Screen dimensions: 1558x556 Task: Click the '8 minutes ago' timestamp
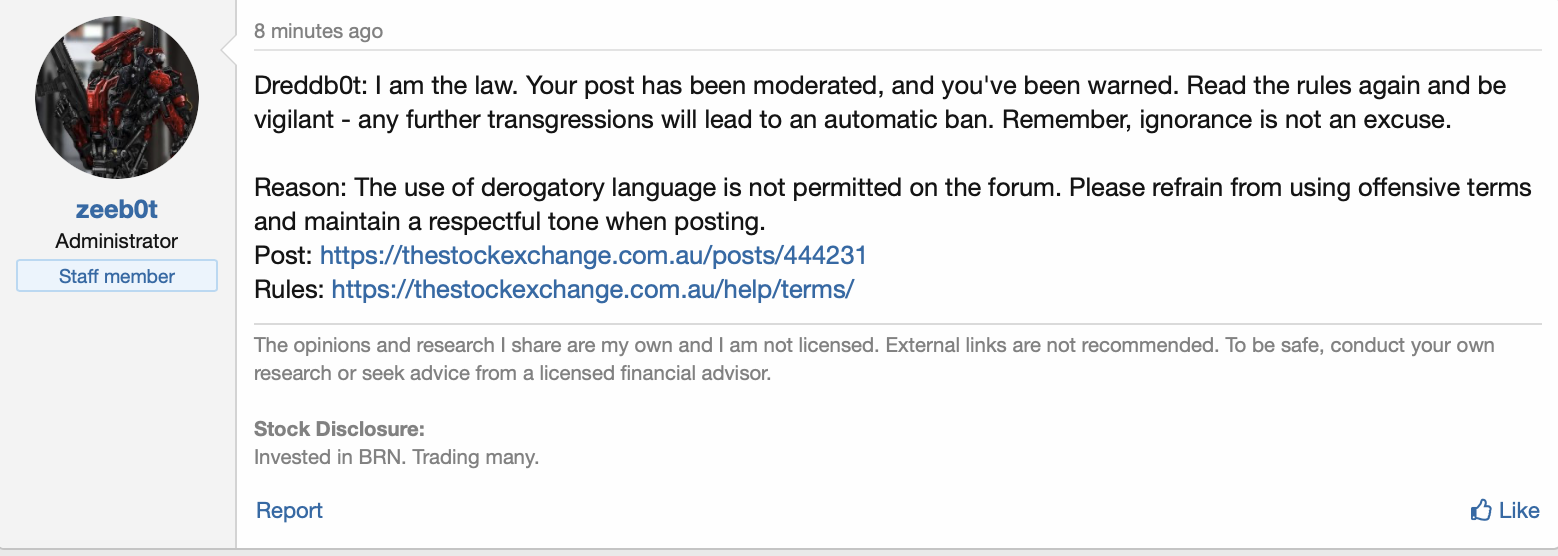[318, 31]
